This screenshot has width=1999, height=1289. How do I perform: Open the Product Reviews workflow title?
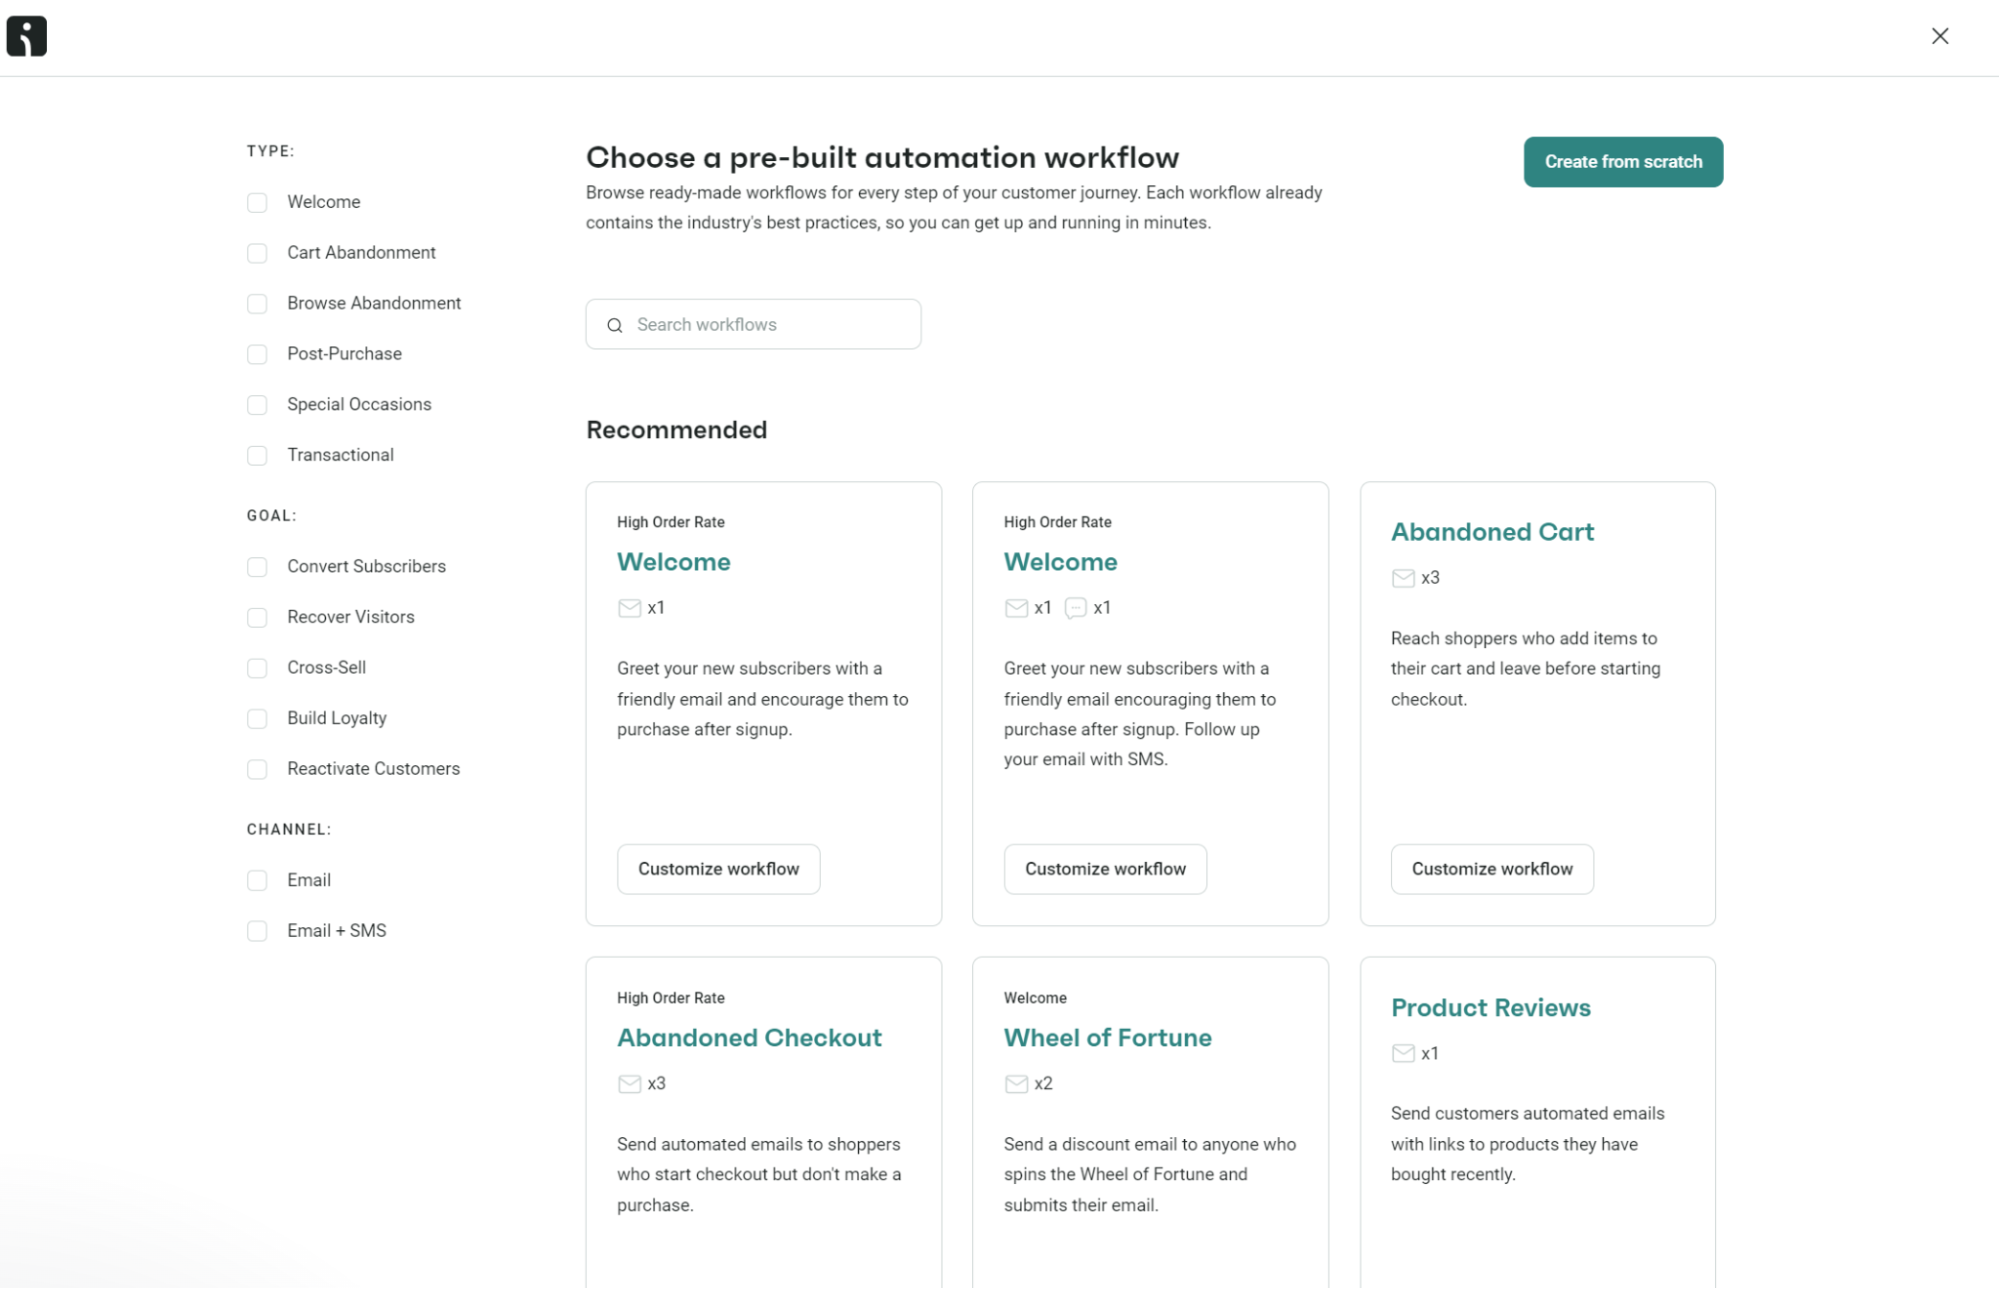coord(1489,1008)
